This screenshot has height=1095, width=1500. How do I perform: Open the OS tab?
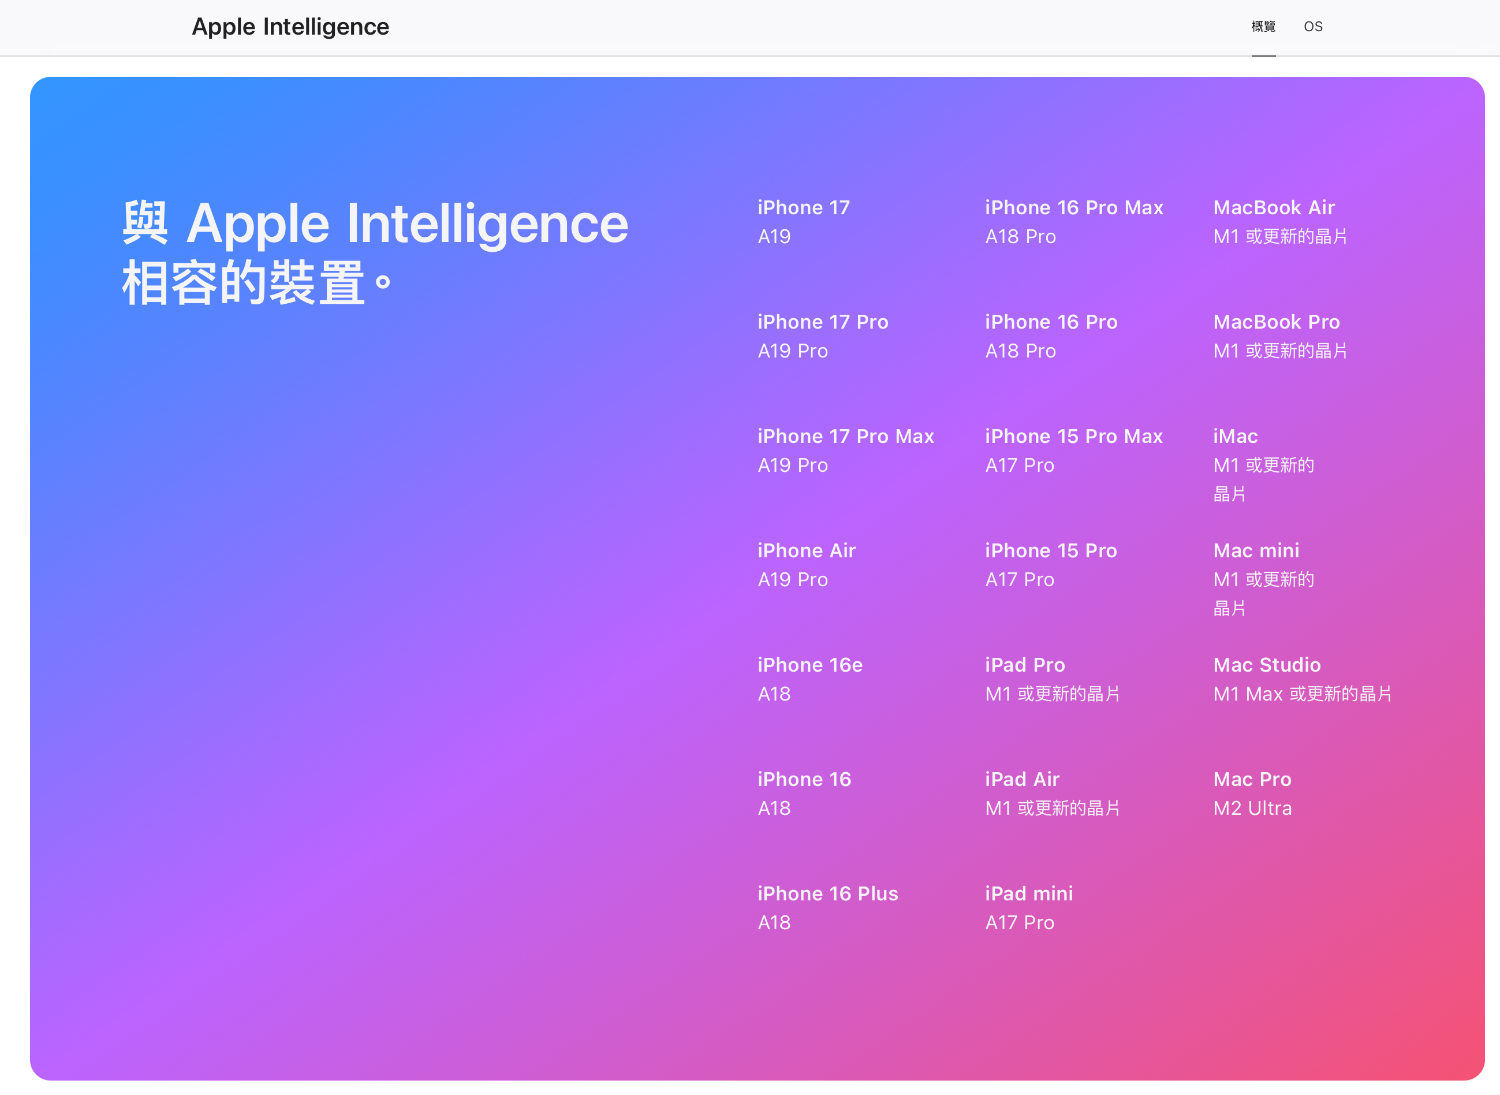click(x=1313, y=27)
